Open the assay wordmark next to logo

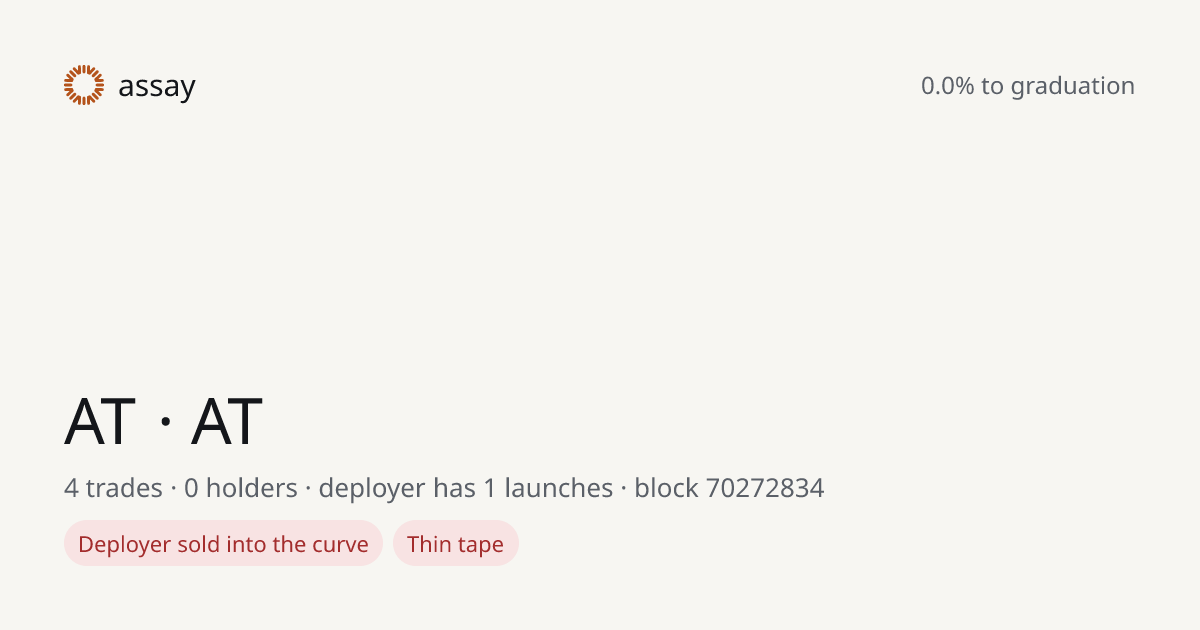pos(157,87)
